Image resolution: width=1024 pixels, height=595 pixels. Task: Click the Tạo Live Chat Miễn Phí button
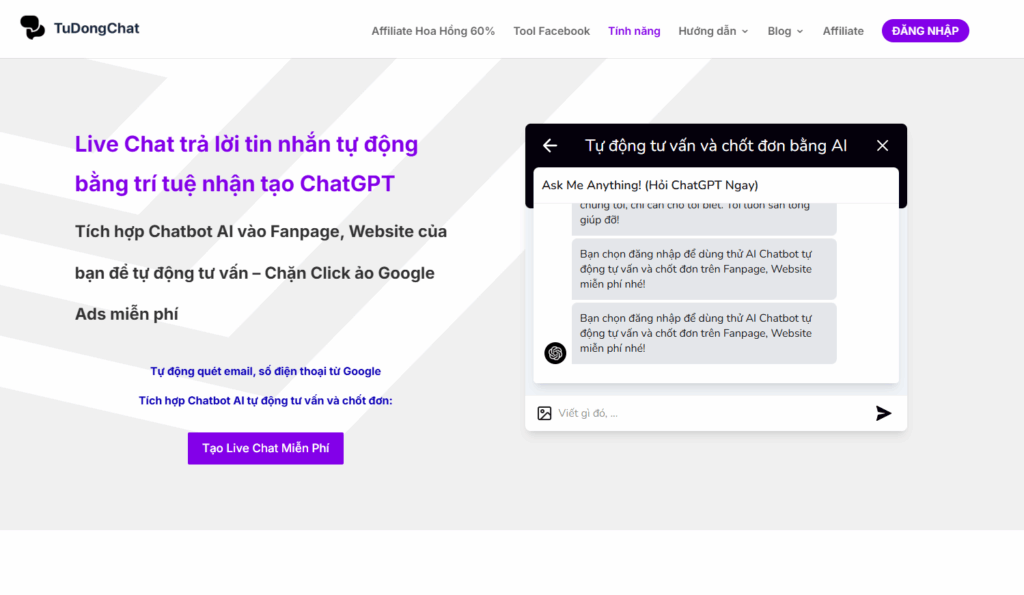tap(266, 448)
